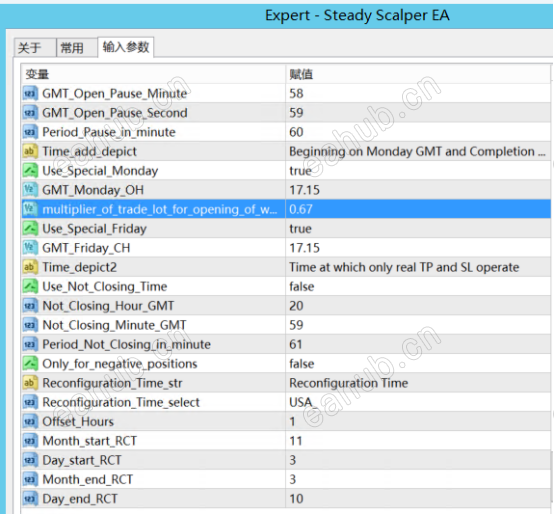Screen dimensions: 554x514
Task: Click the boolean icon beside Use_Special_Friday
Action: click(x=30, y=229)
